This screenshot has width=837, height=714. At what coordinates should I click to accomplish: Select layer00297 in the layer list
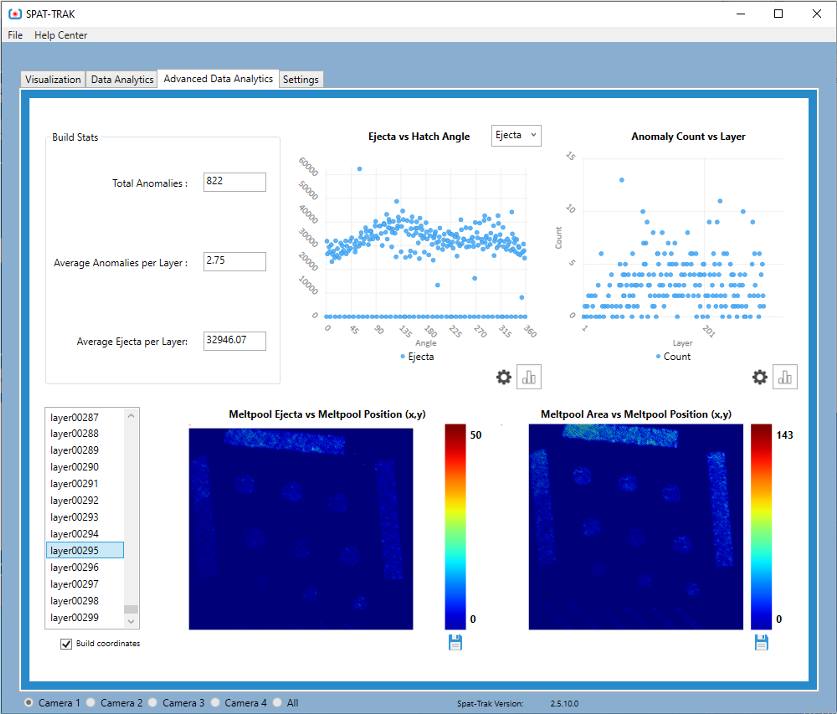(85, 584)
